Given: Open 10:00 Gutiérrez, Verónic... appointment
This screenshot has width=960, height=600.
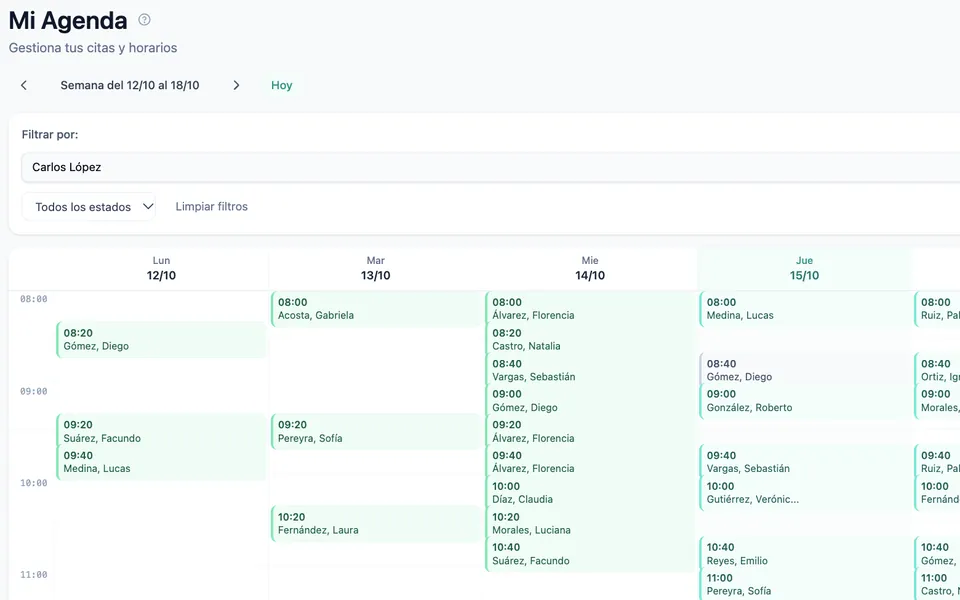Looking at the screenshot, I should tap(804, 493).
